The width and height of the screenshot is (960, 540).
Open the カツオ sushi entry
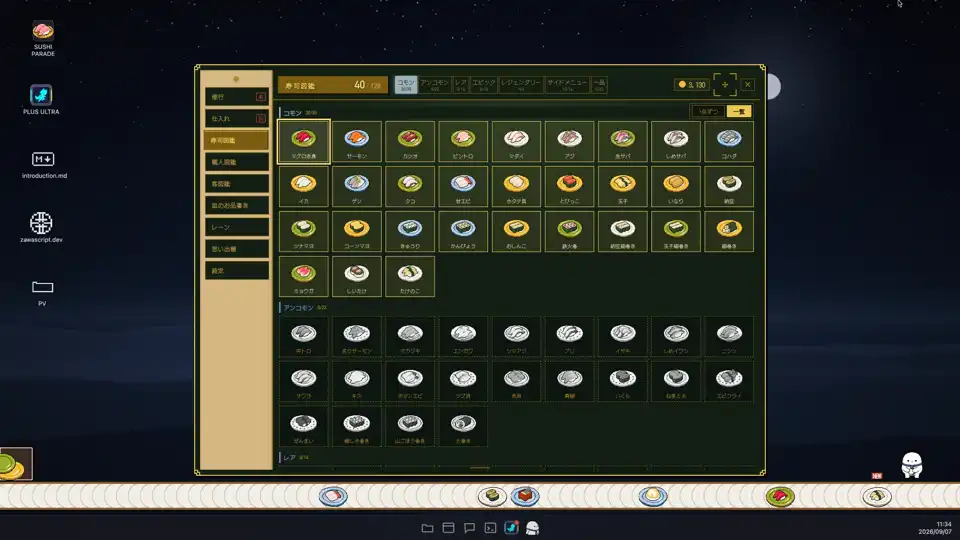coord(410,141)
